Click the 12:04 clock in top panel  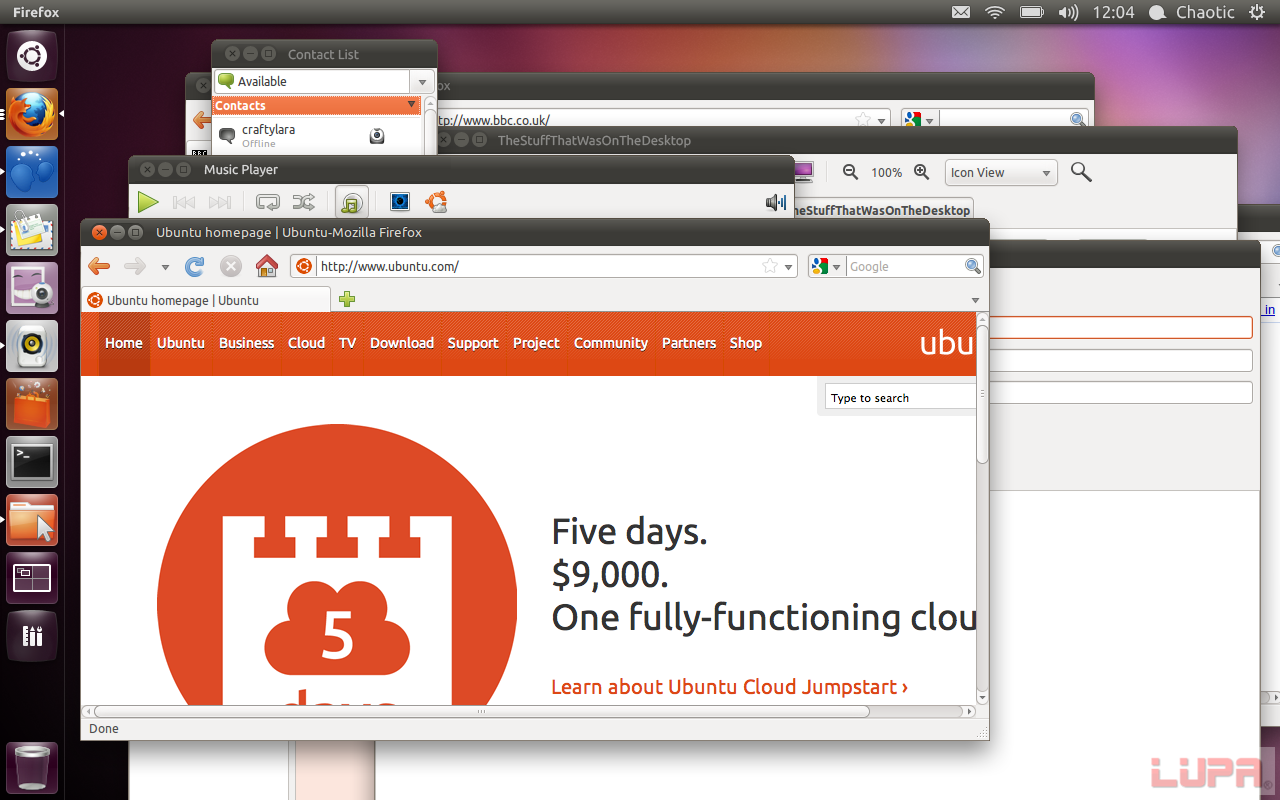(x=1113, y=12)
